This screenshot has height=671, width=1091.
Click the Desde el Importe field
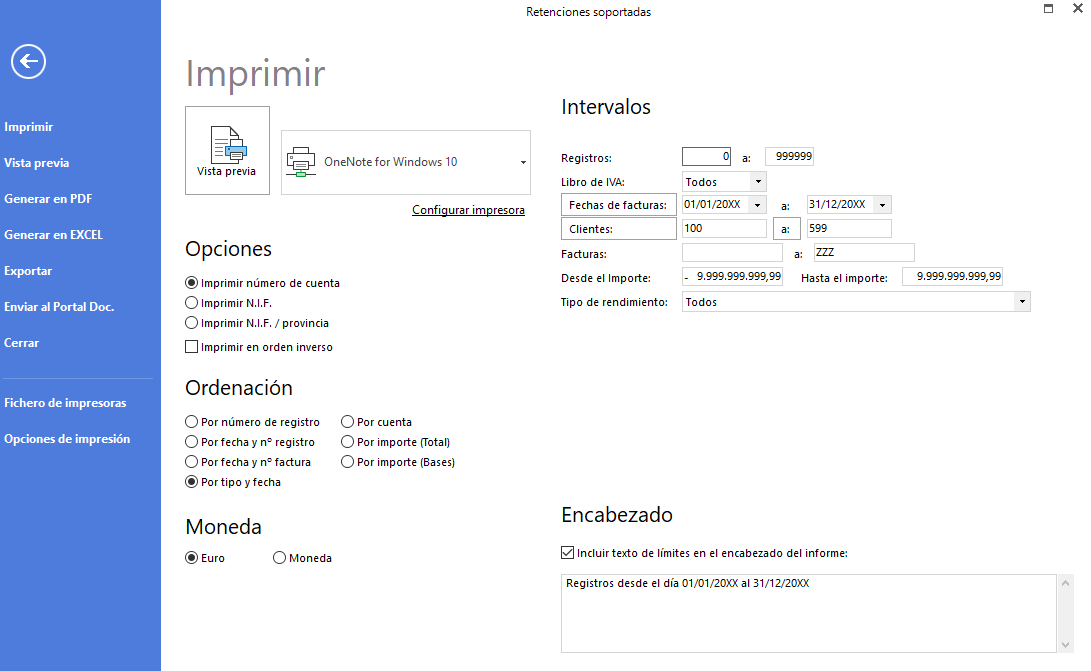732,276
